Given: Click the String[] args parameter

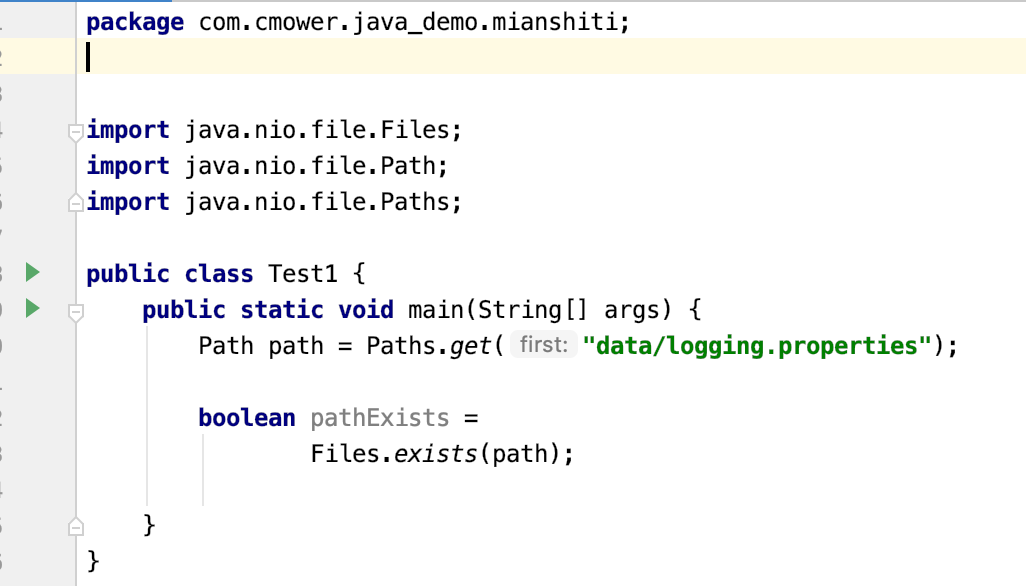Looking at the screenshot, I should pos(568,309).
